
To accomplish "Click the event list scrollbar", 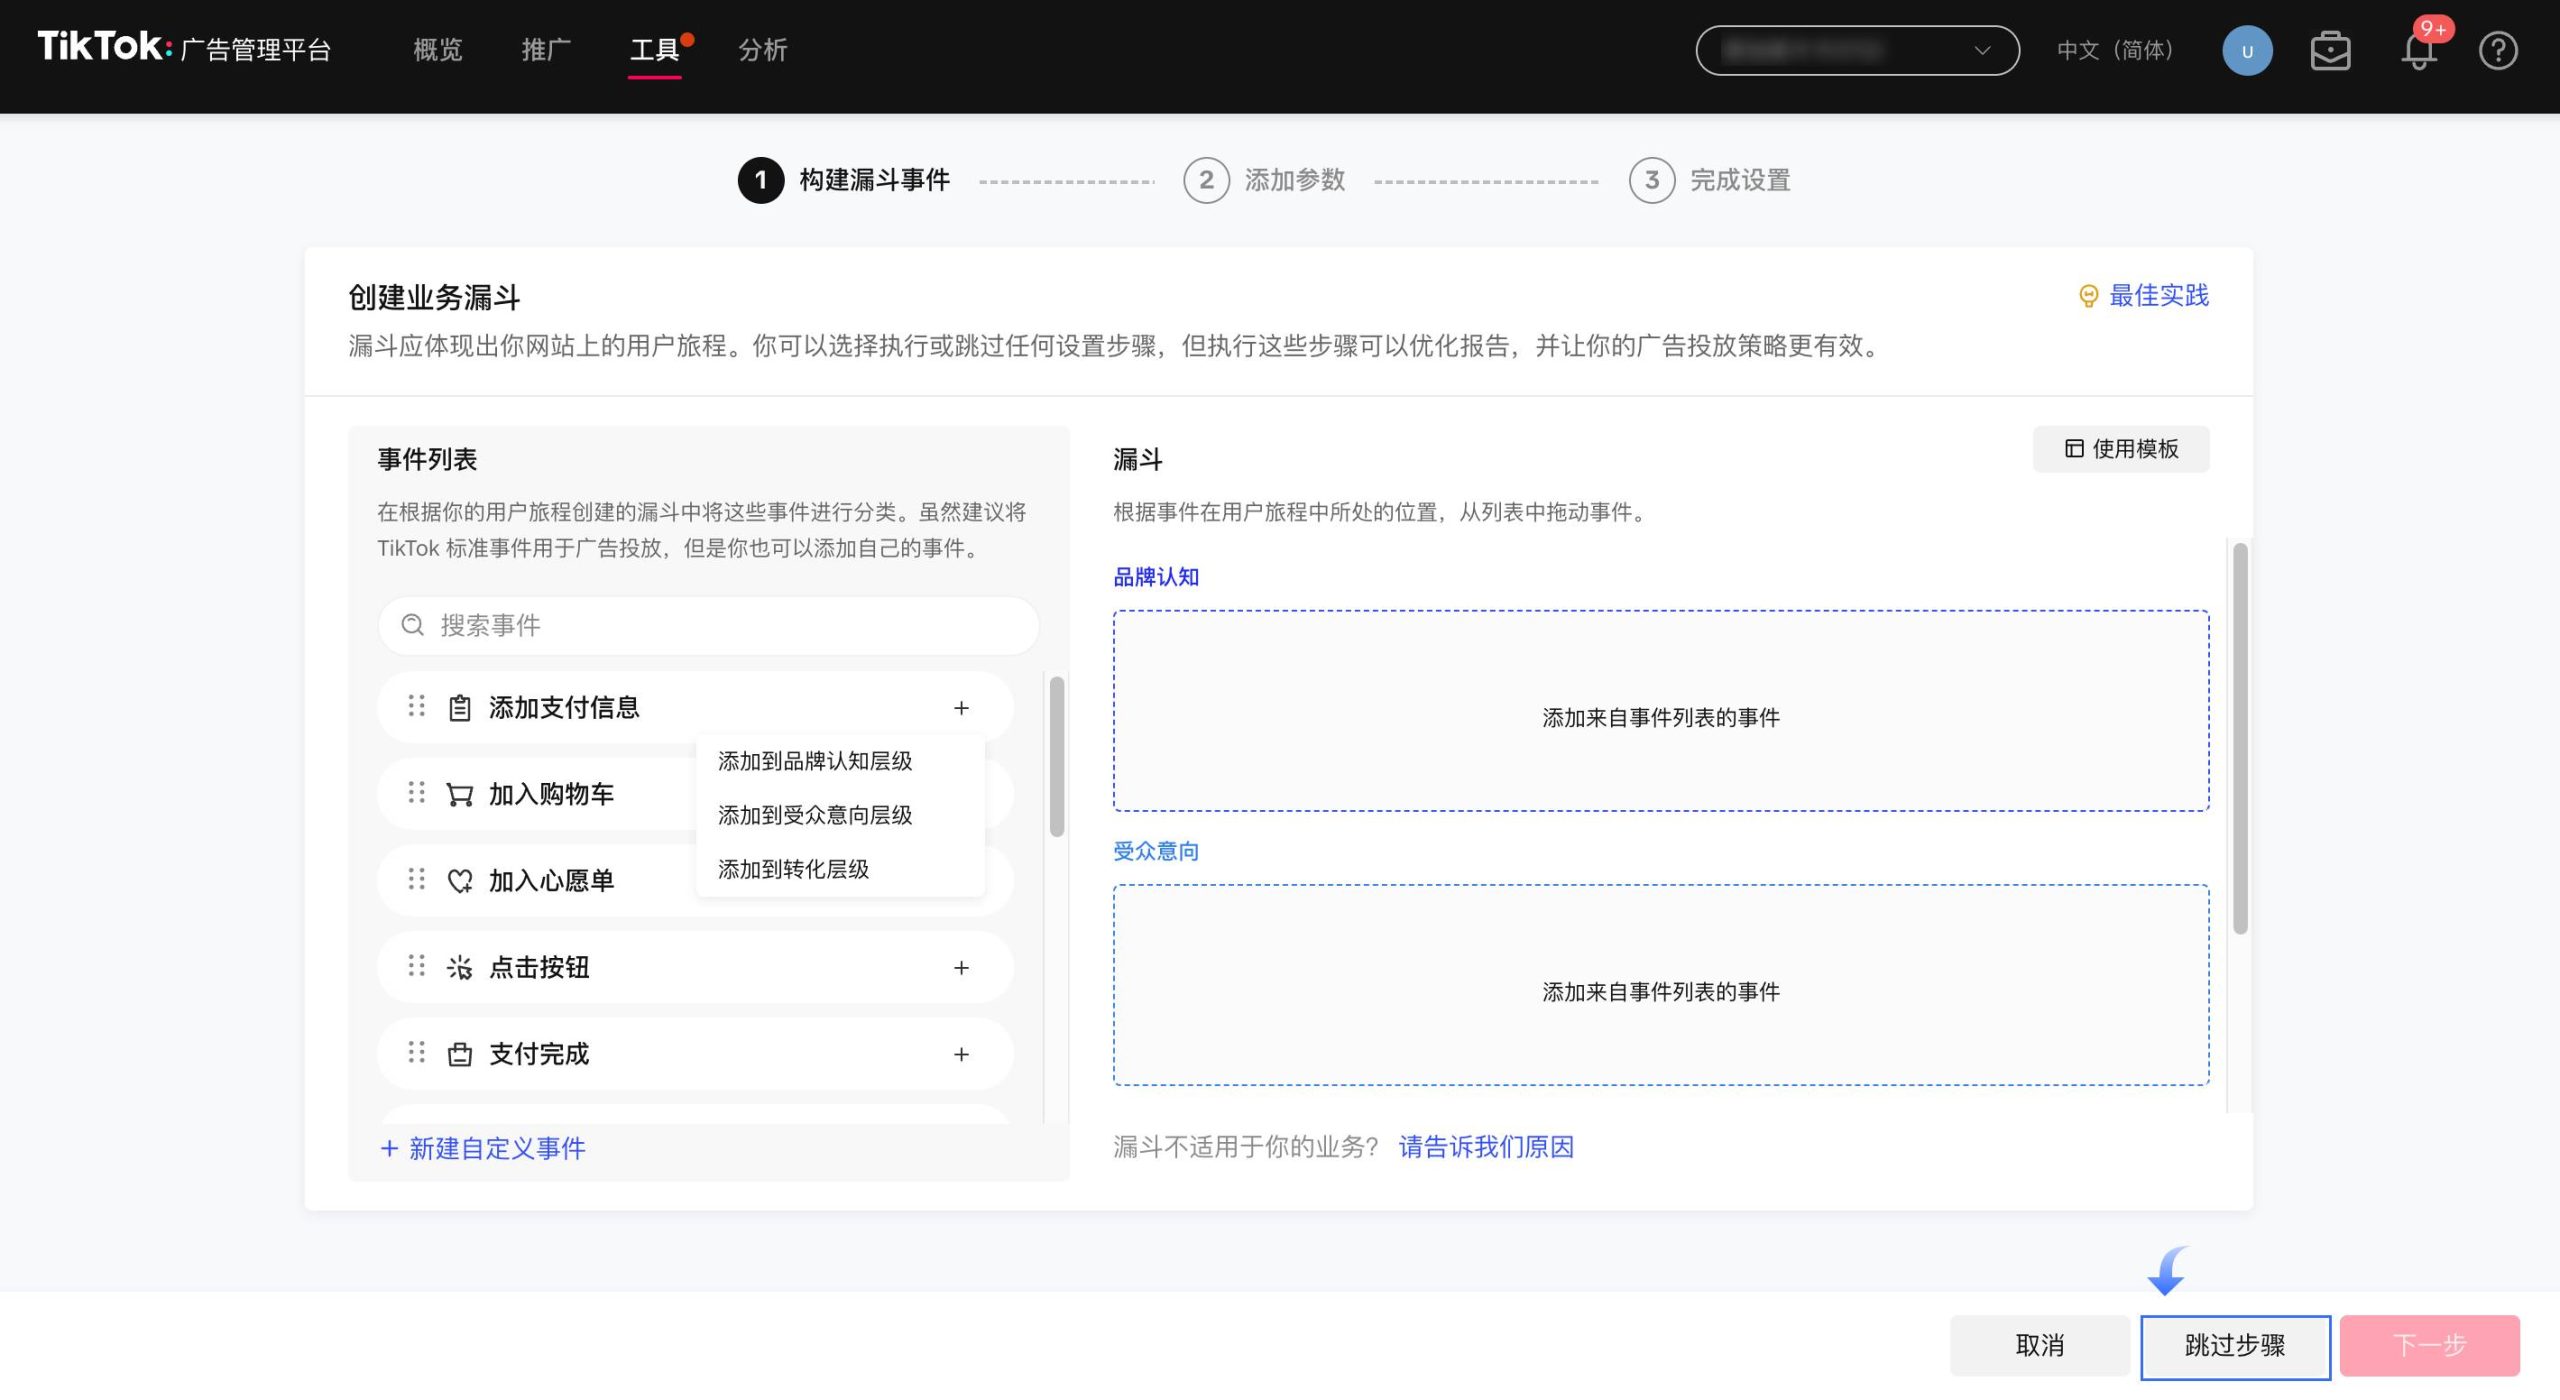I will tap(1056, 757).
